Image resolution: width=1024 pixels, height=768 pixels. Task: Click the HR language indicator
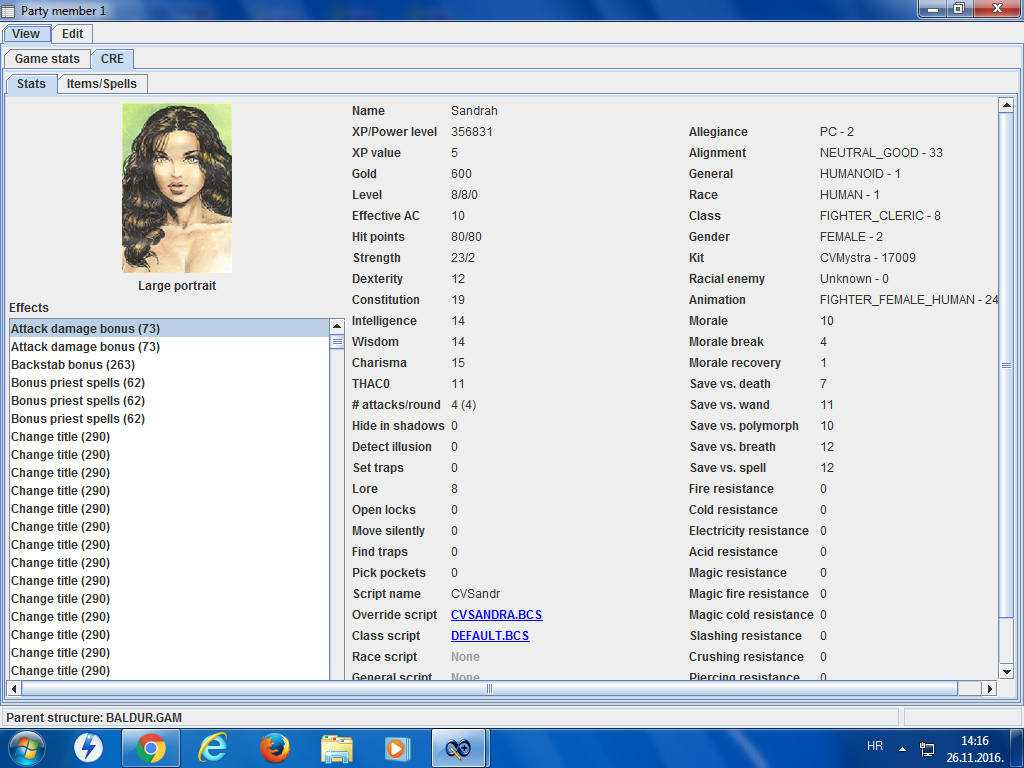875,746
